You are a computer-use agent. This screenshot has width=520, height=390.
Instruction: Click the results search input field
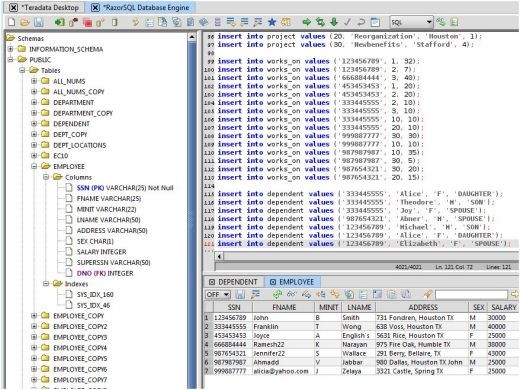pyautogui.click(x=471, y=294)
